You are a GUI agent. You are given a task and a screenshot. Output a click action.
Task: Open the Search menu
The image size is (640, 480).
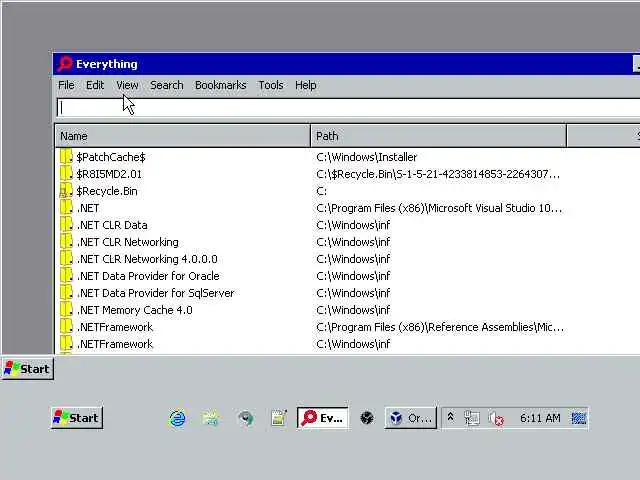click(167, 85)
